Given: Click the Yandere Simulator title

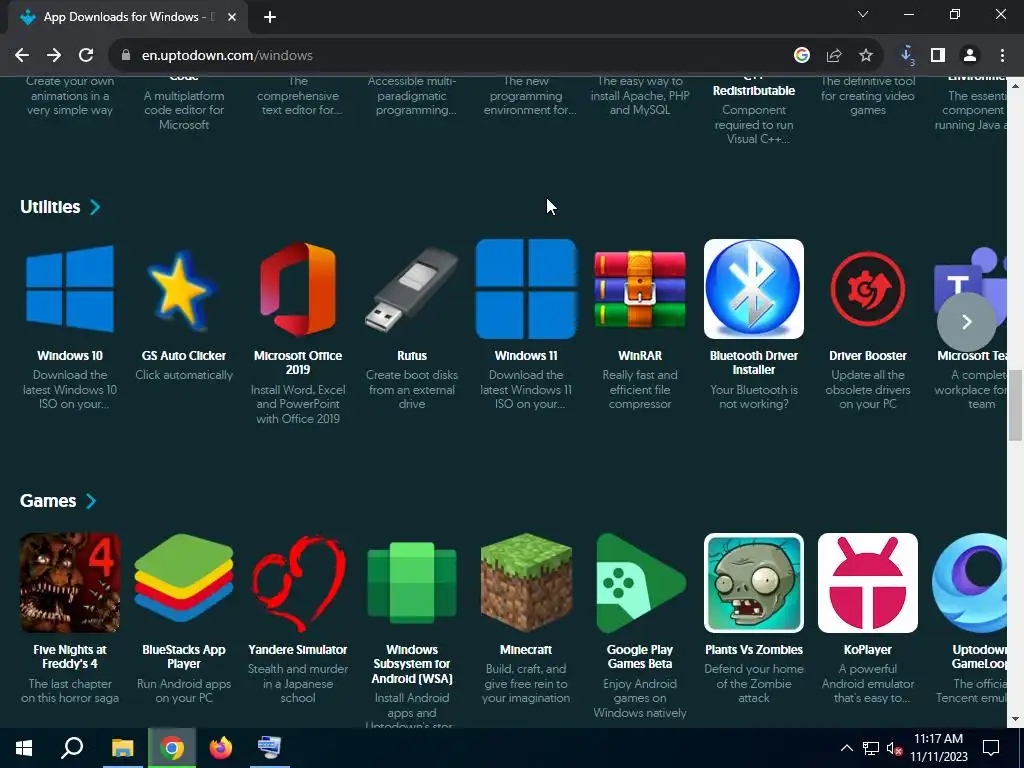Looking at the screenshot, I should pos(298,650).
